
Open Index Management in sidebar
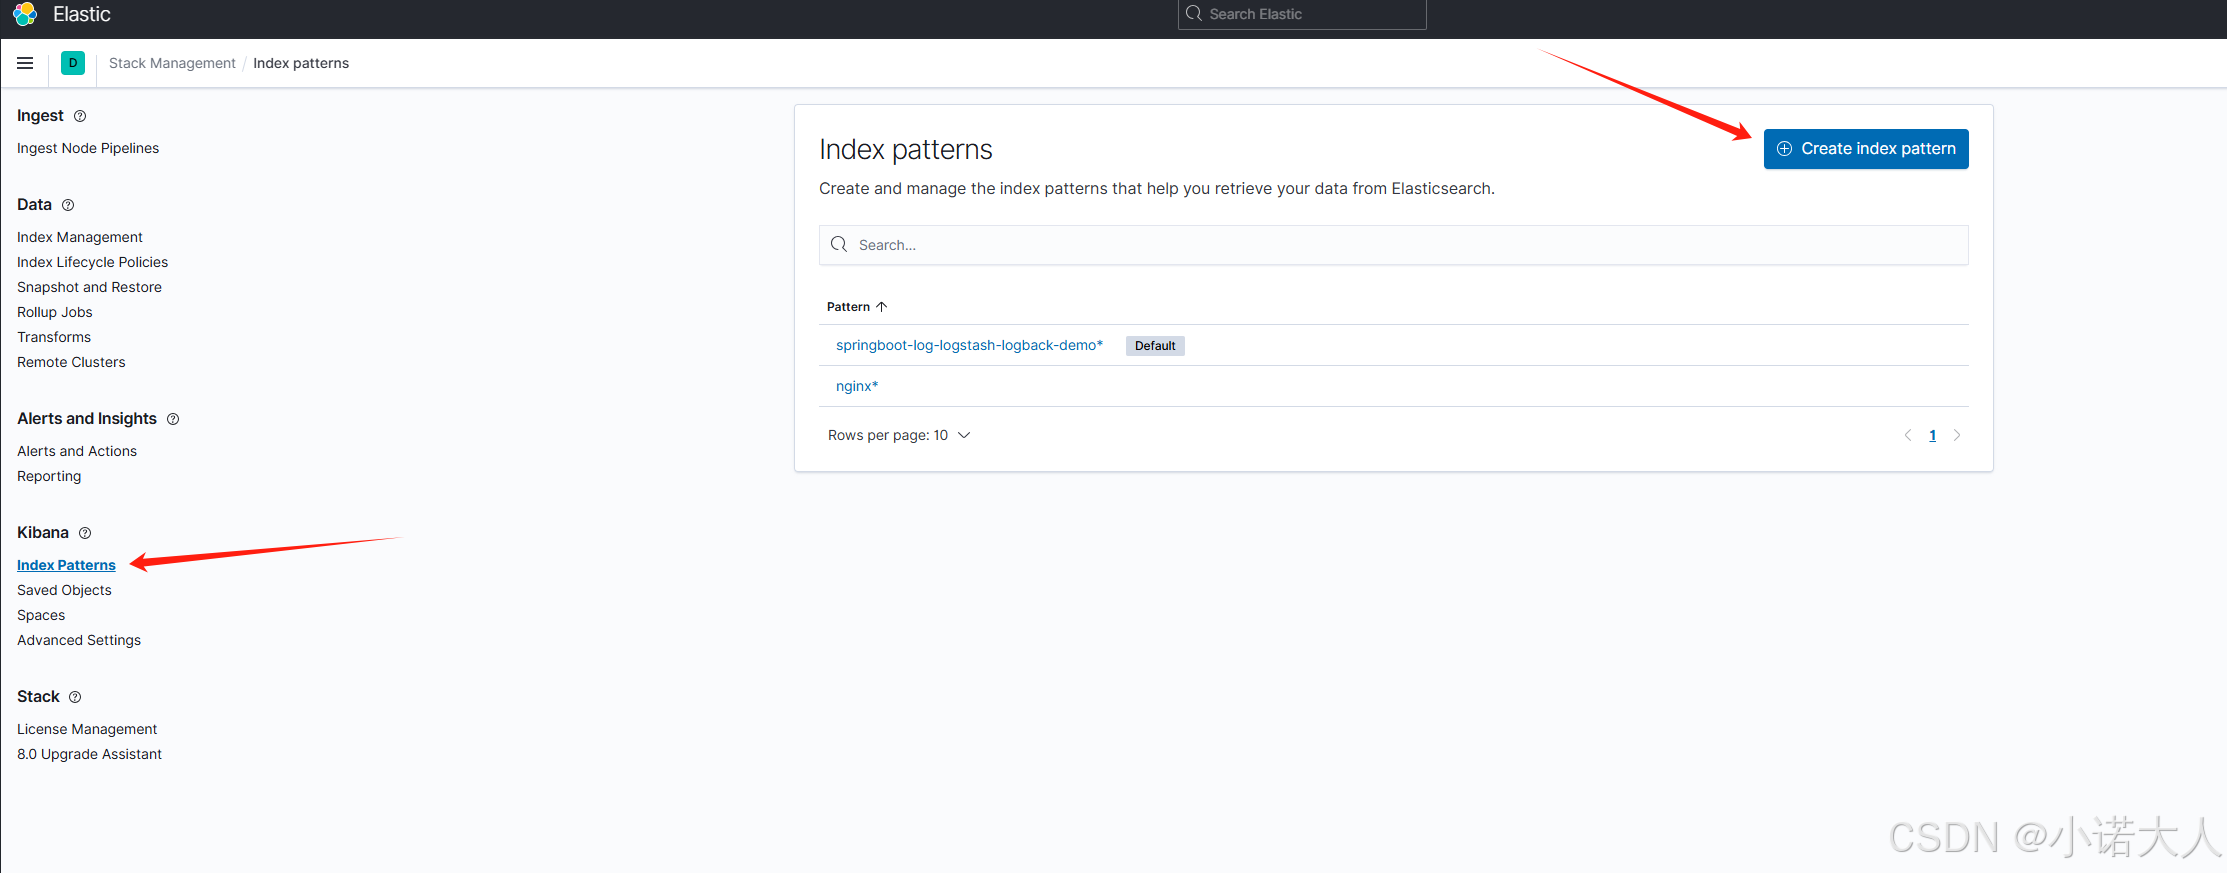pos(80,237)
